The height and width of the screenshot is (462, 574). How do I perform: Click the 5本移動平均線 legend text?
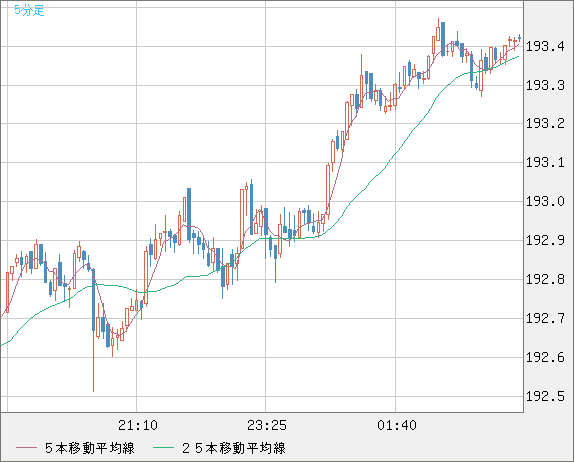point(90,448)
